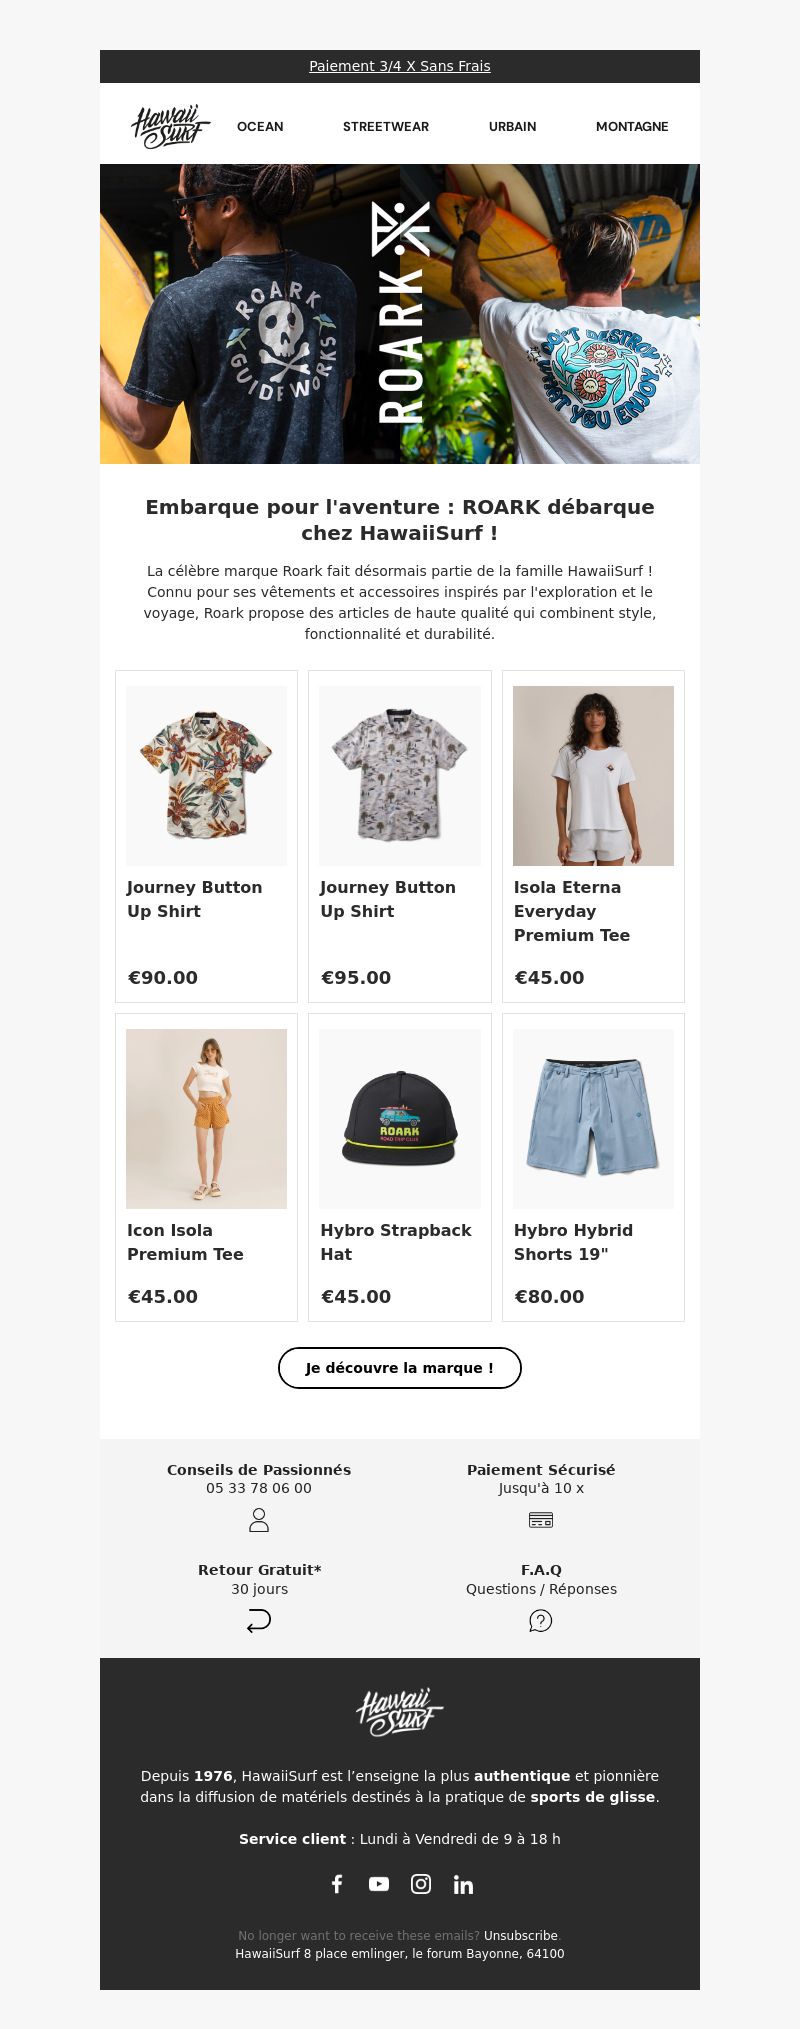The width and height of the screenshot is (800, 2029).
Task: Follow the Paiement 3/4 X Sans Frais link
Action: pyautogui.click(x=400, y=66)
